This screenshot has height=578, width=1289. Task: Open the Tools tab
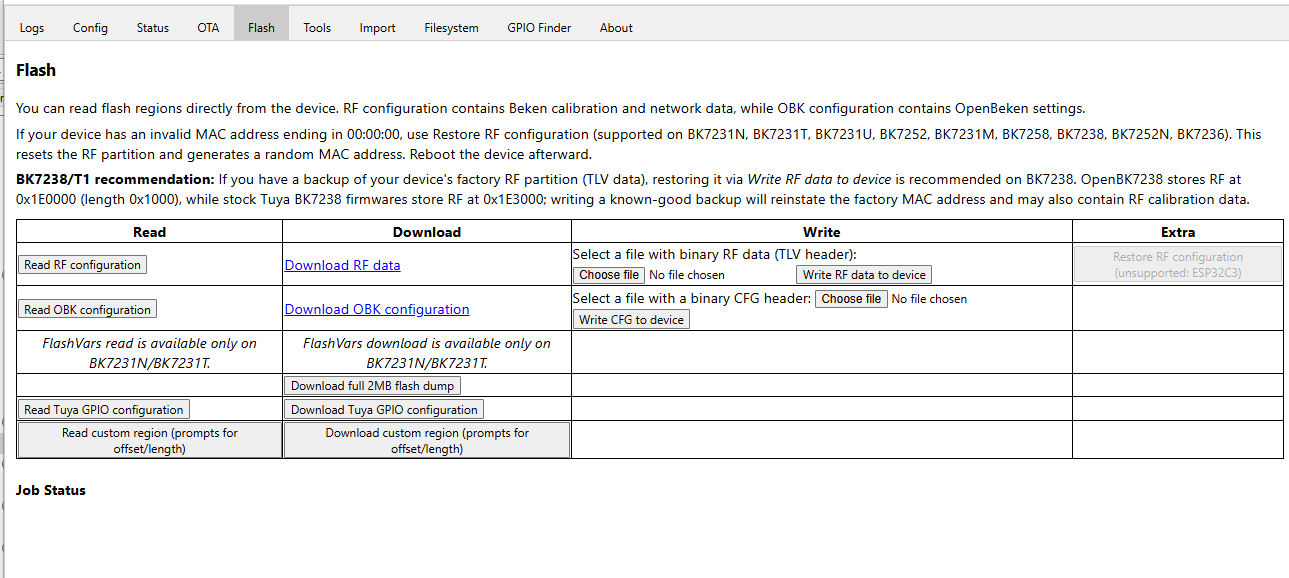pyautogui.click(x=317, y=27)
